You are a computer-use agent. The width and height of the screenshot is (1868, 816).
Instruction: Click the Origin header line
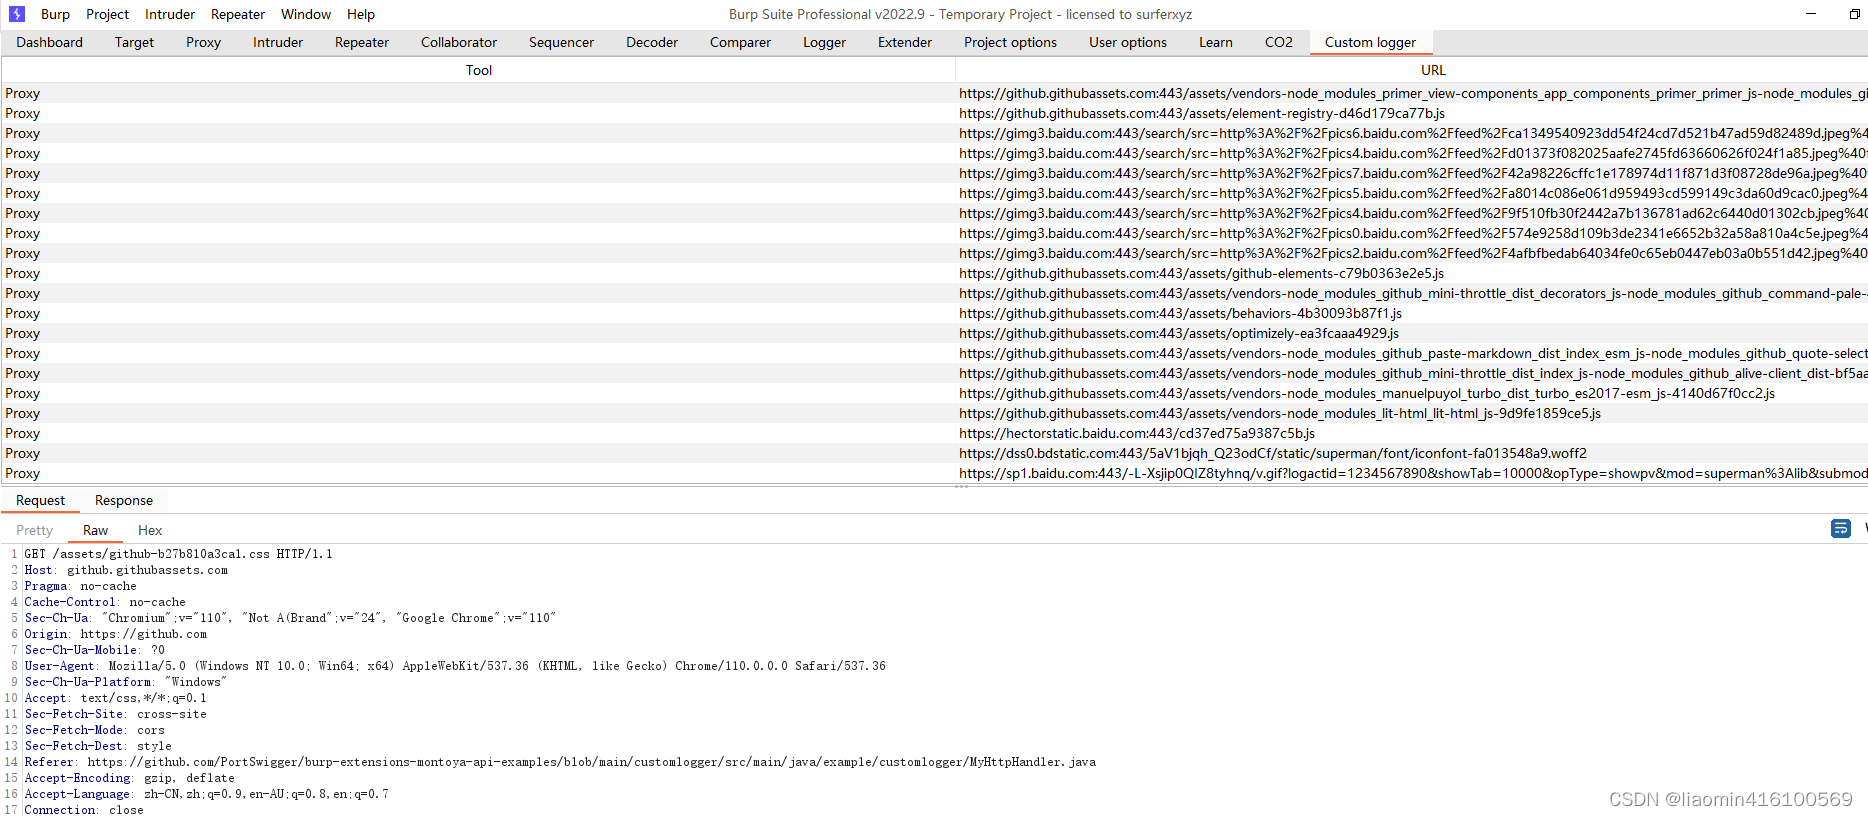click(x=115, y=634)
